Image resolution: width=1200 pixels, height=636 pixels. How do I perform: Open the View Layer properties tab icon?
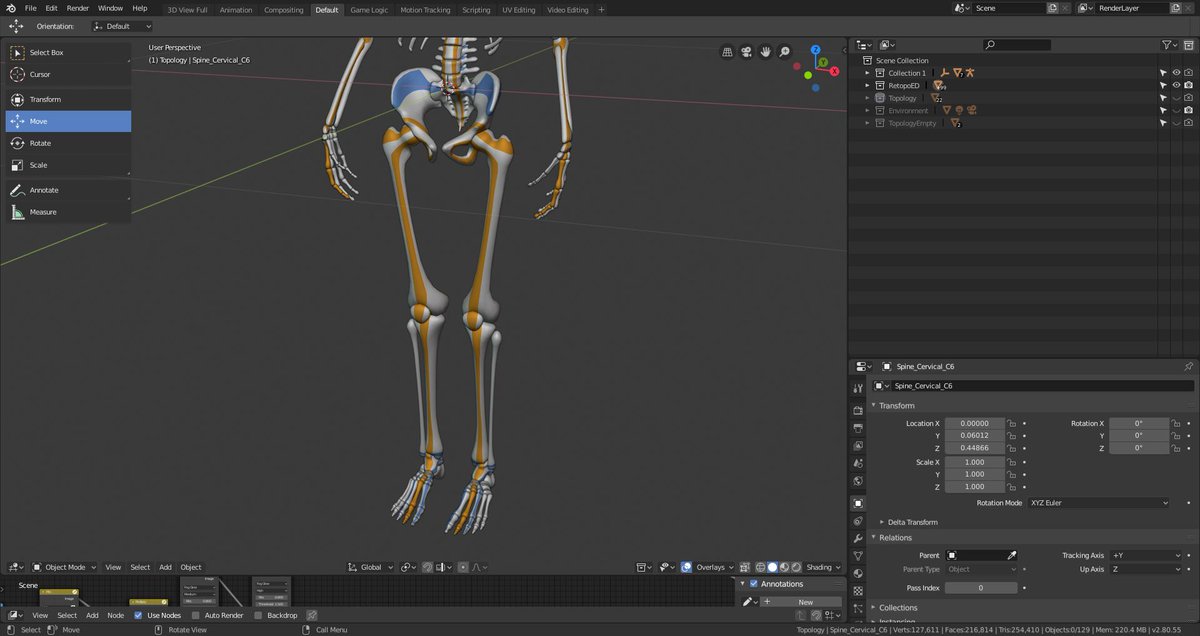click(858, 446)
